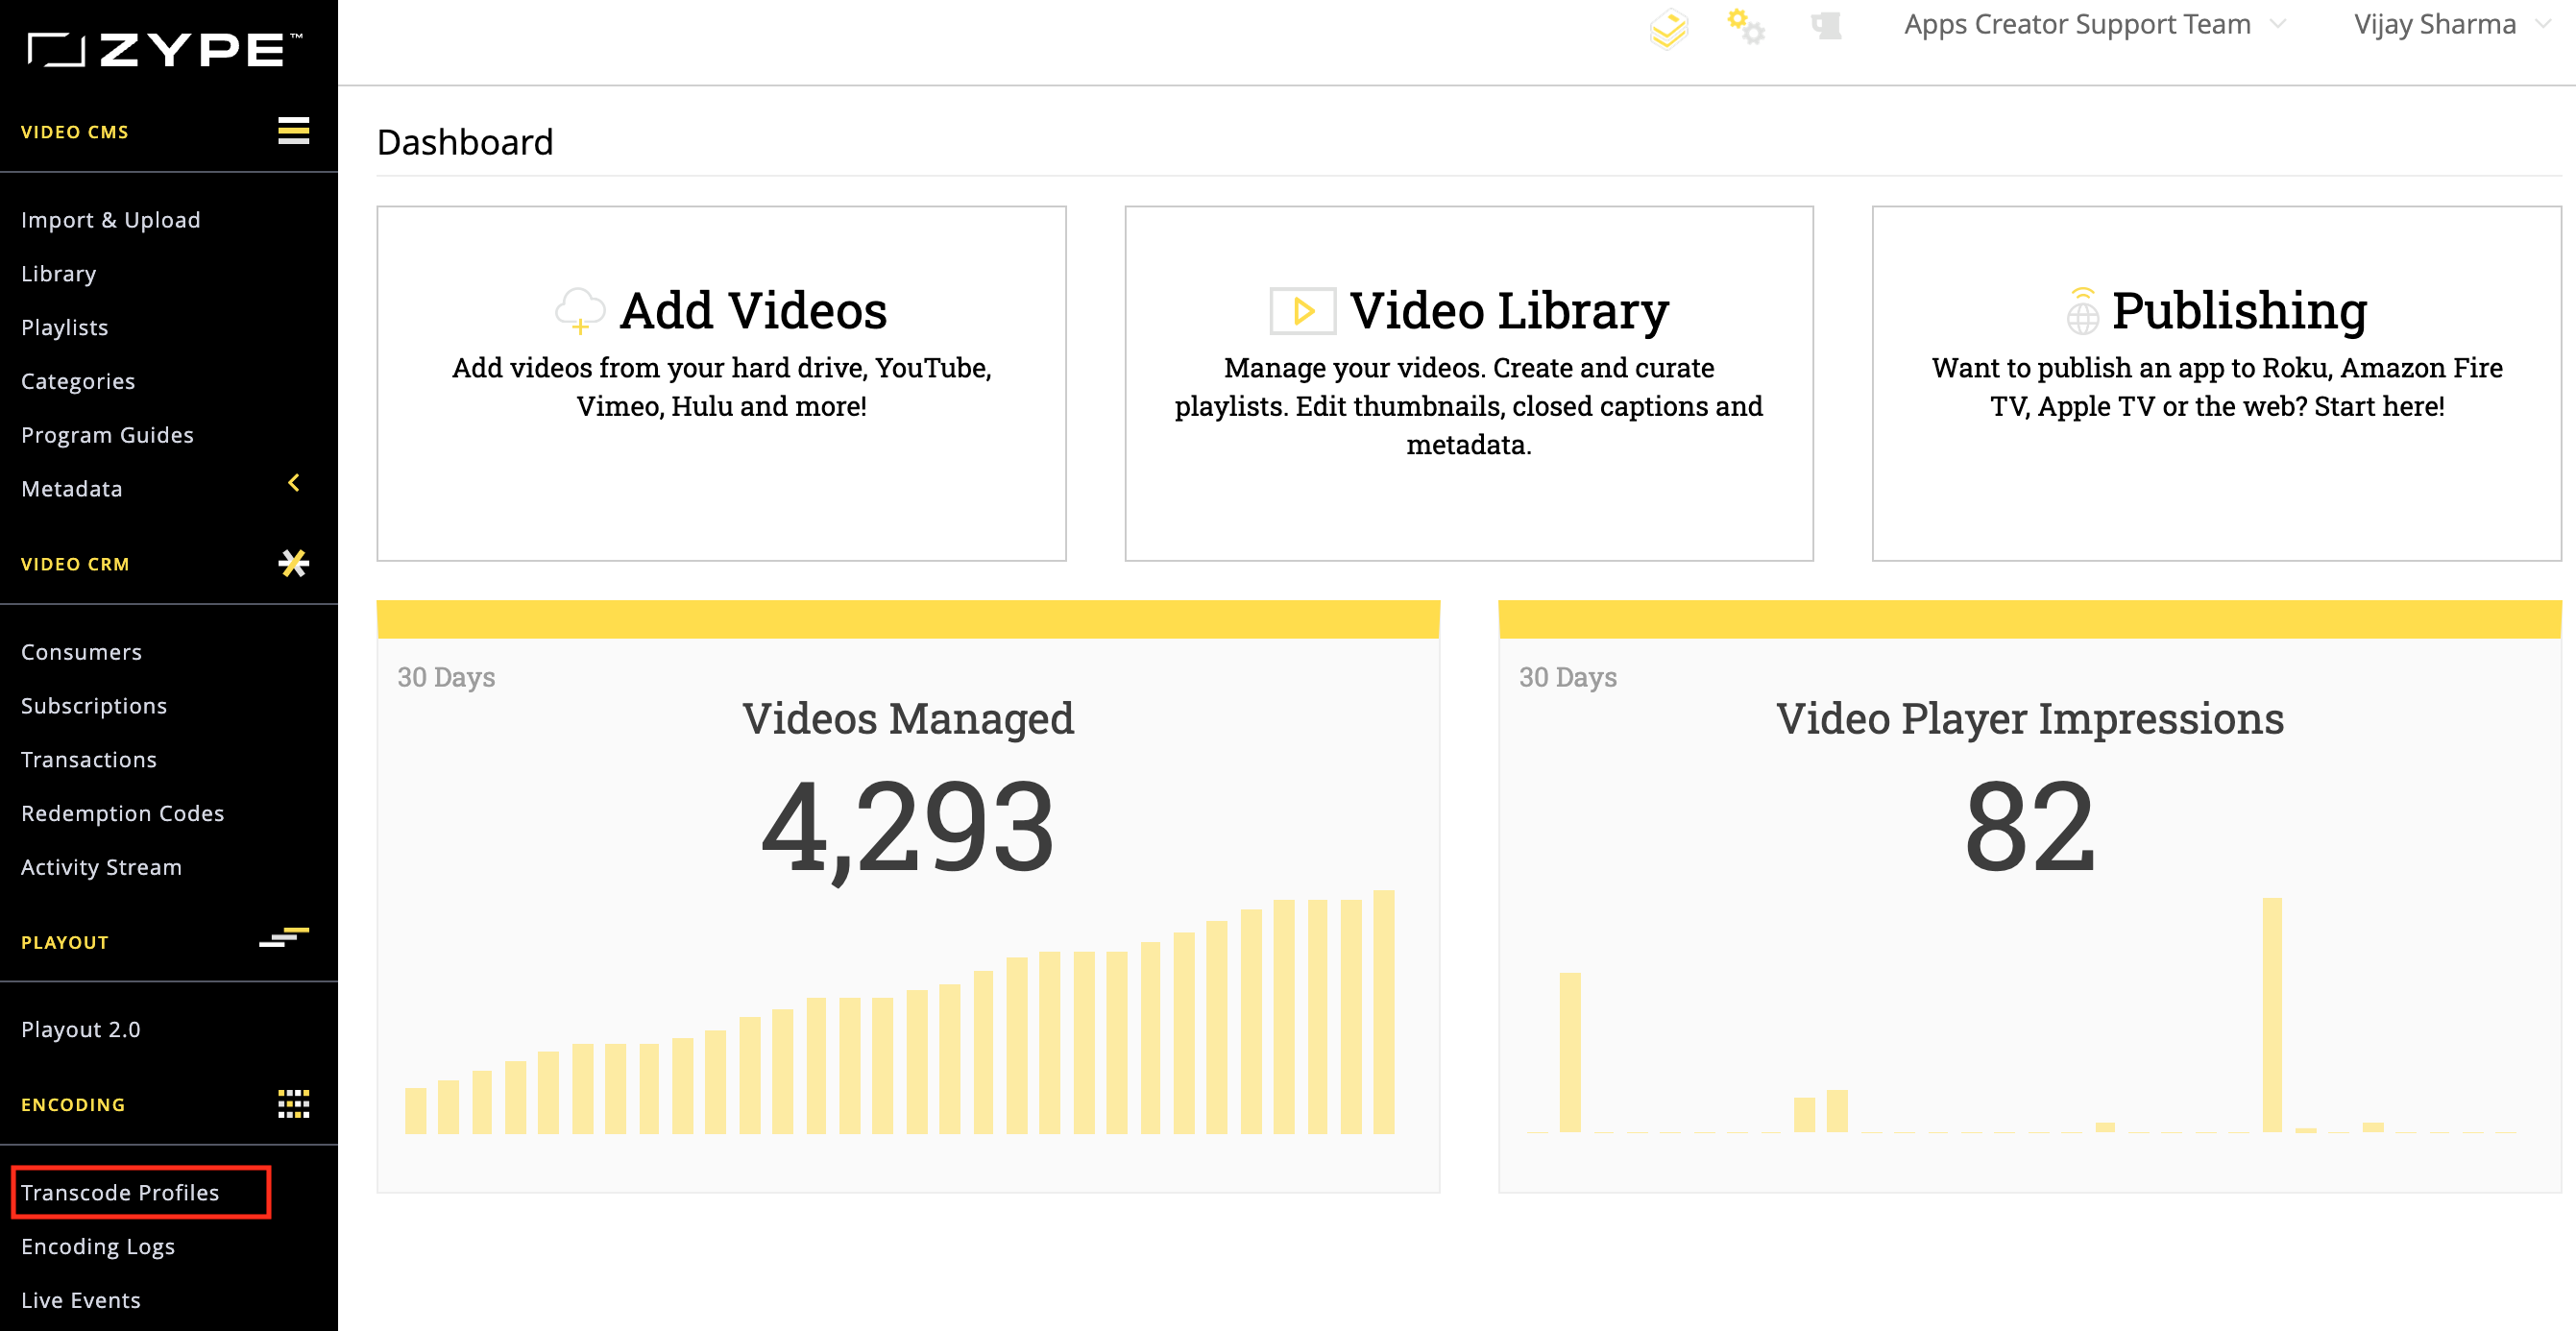Expand the Metadata submenu chevron
Viewport: 2576px width, 1331px height.
[293, 484]
